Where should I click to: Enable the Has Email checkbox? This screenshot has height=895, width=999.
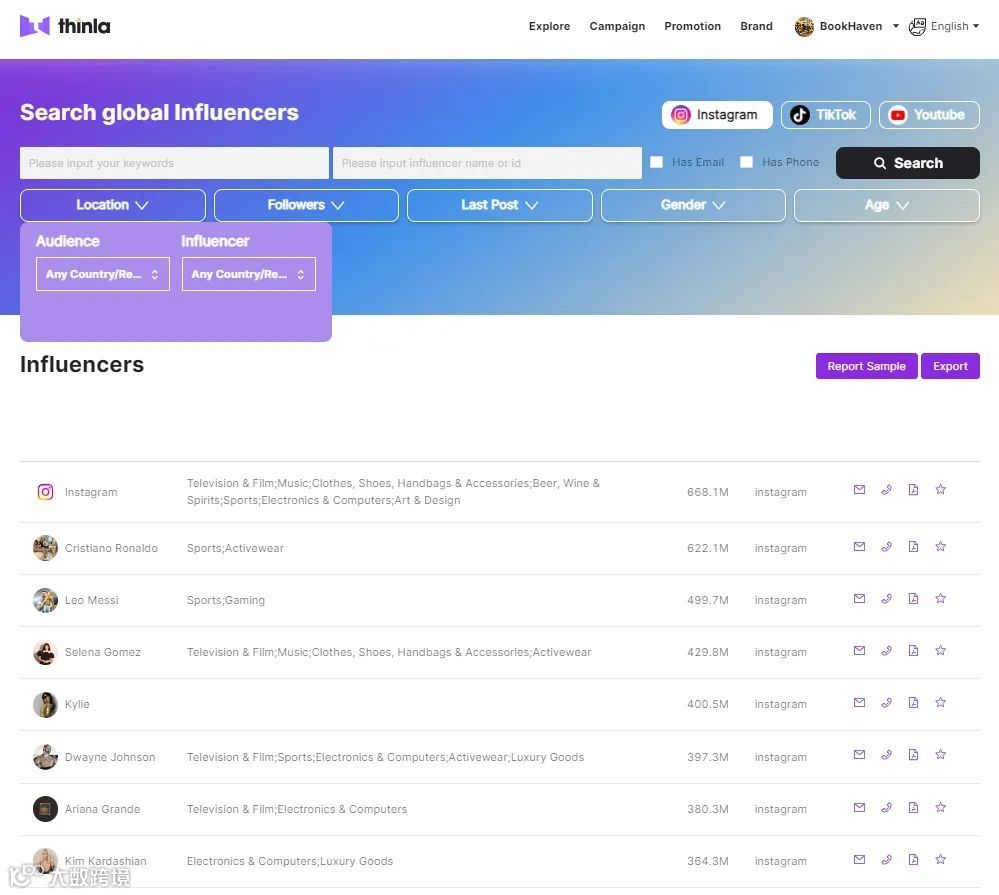coord(656,162)
